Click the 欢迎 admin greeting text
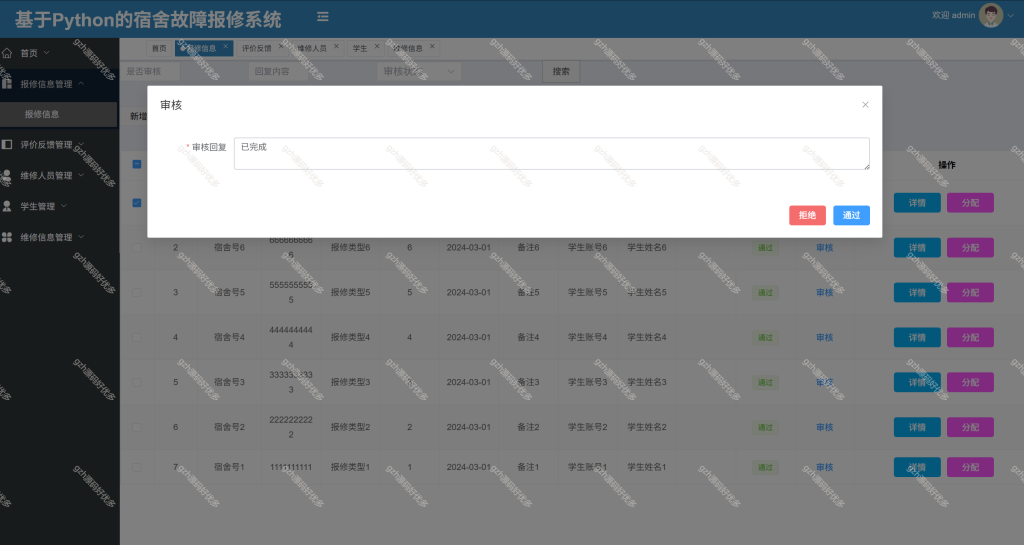Image resolution: width=1024 pixels, height=545 pixels. coord(953,15)
